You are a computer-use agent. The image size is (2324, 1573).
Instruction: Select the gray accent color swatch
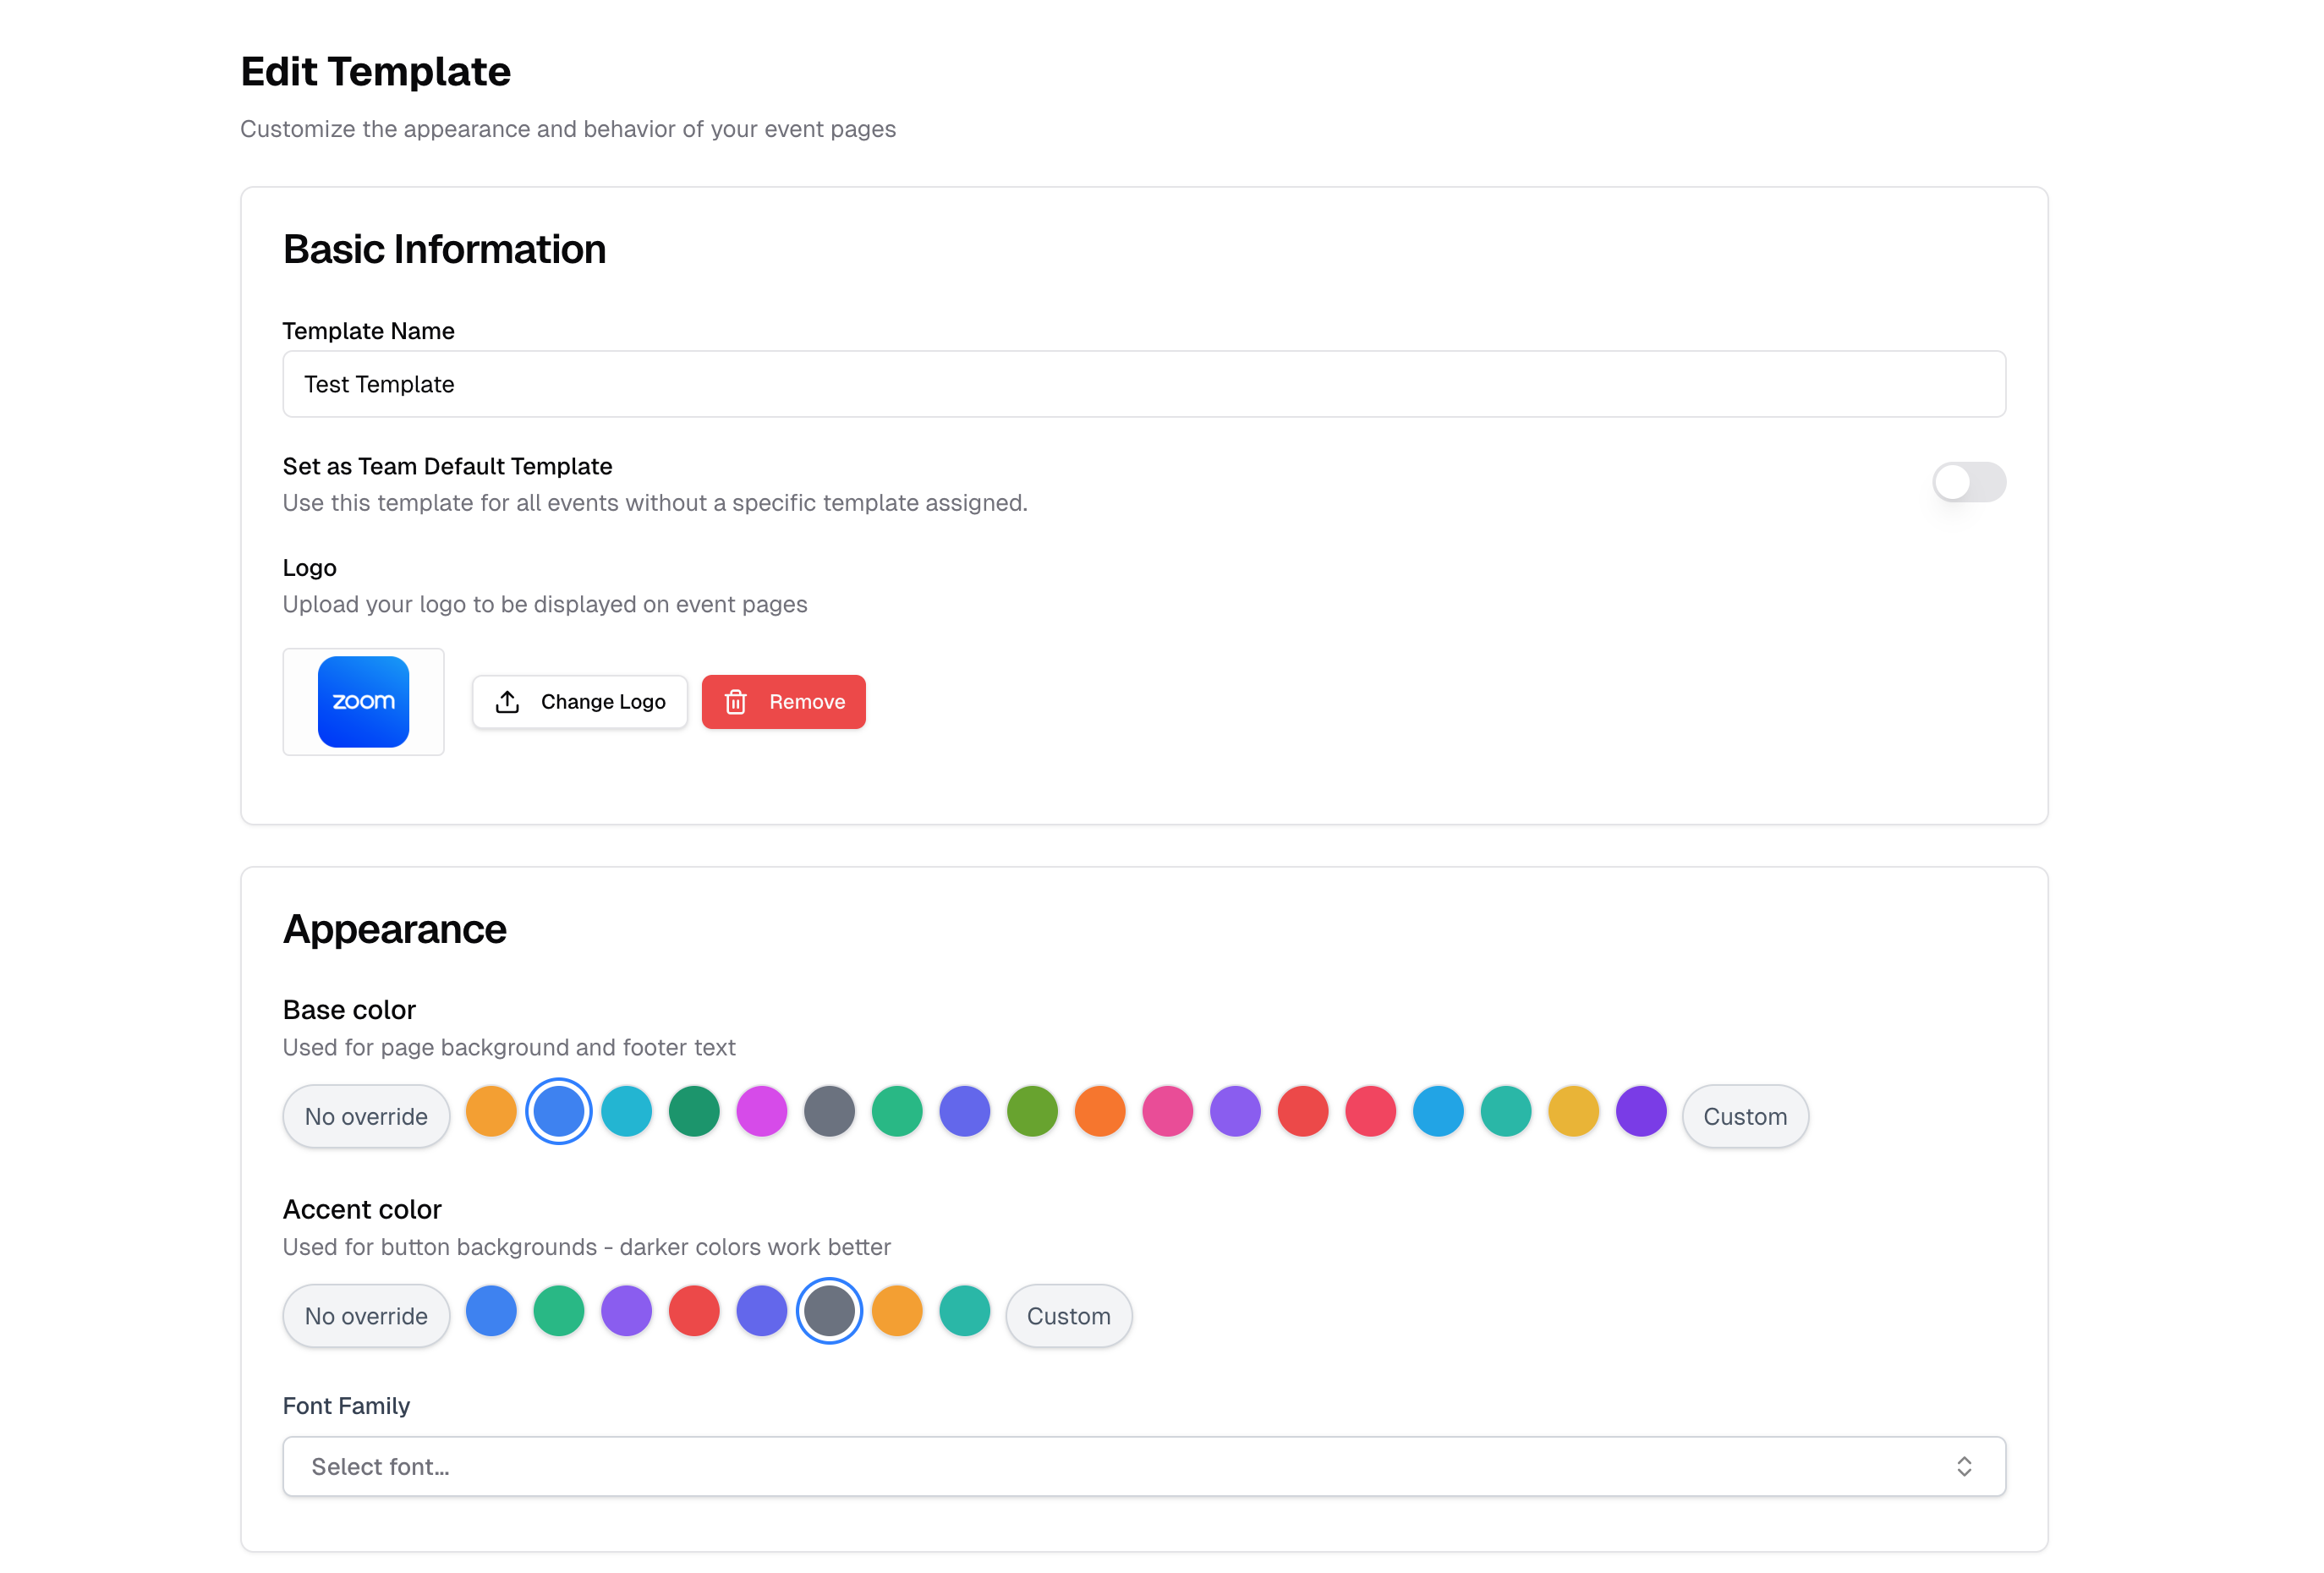pos(829,1310)
